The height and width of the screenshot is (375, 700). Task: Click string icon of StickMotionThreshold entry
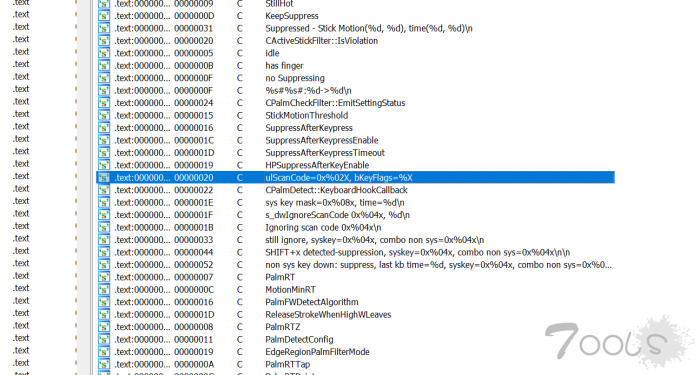[104, 115]
